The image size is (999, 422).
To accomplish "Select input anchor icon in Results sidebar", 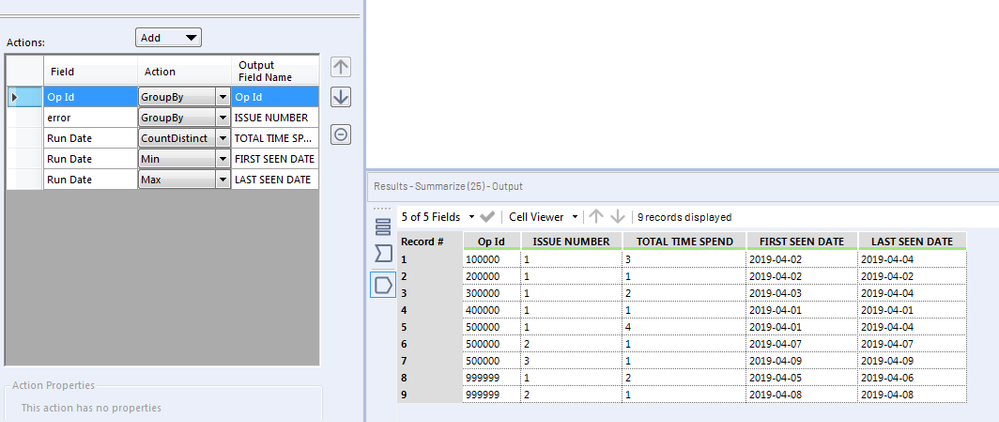I will click(x=383, y=254).
